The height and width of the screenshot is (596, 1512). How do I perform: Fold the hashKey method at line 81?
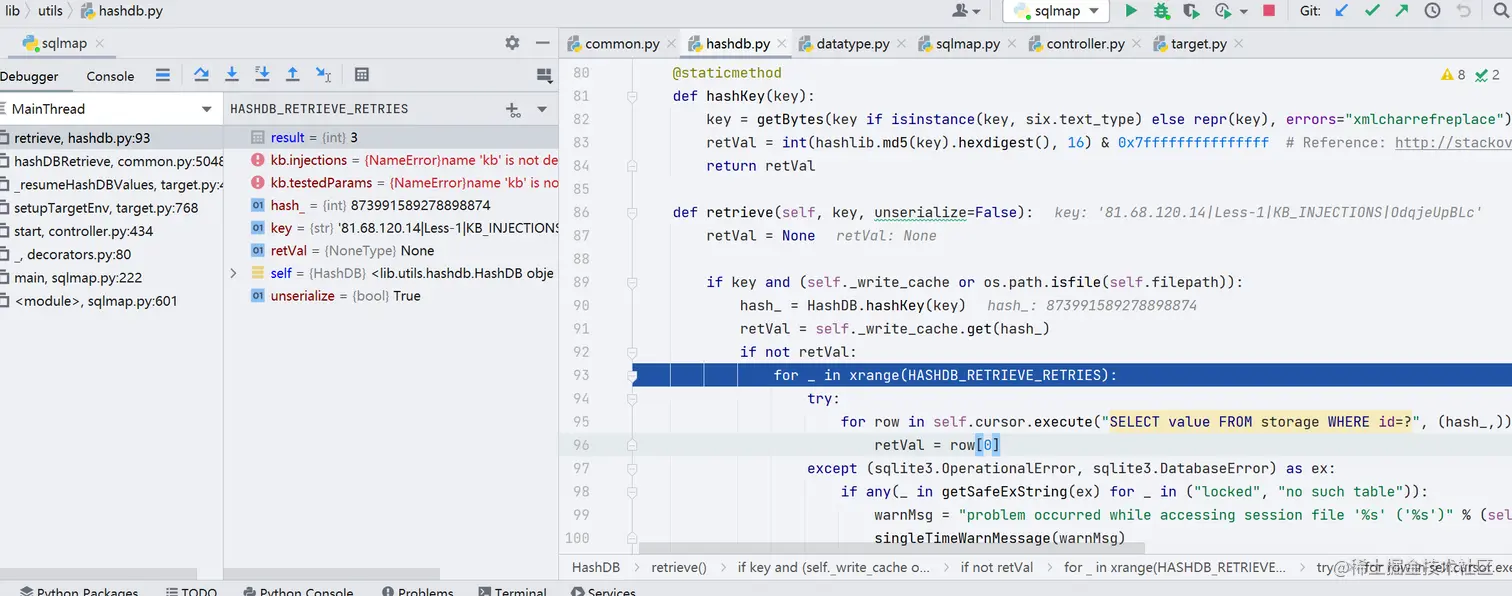[x=632, y=97]
